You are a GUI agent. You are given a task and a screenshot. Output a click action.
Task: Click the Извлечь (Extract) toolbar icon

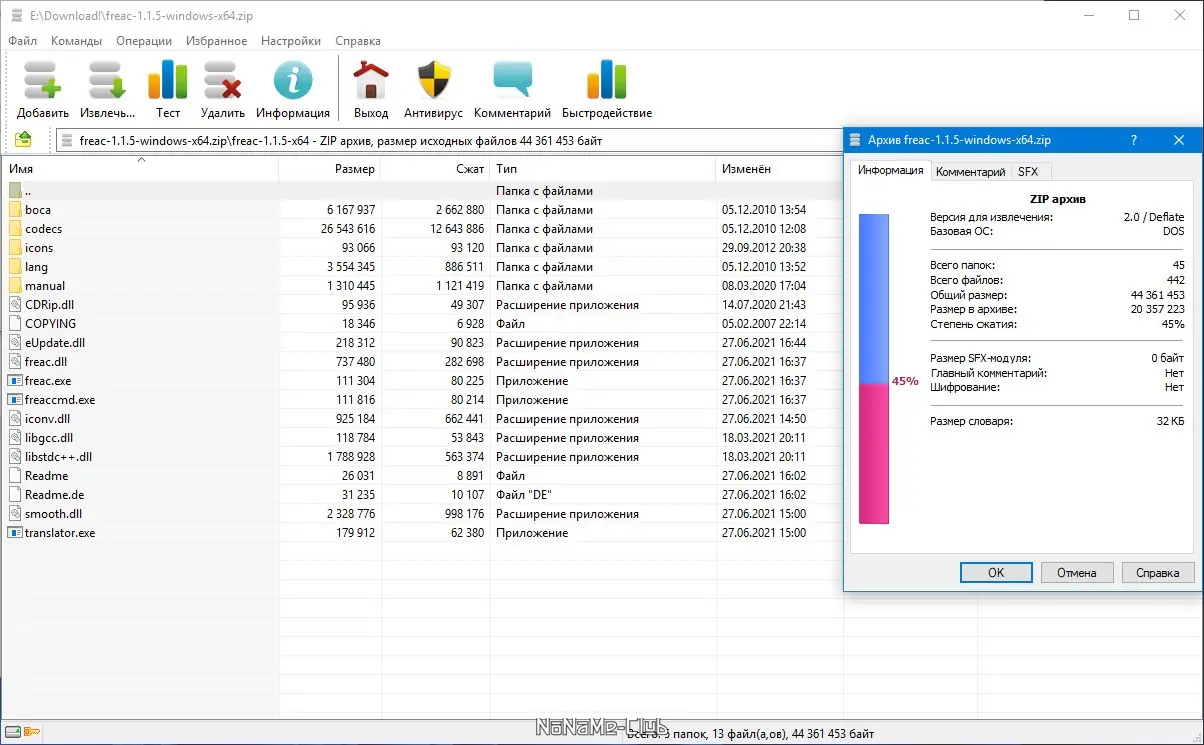[x=107, y=81]
